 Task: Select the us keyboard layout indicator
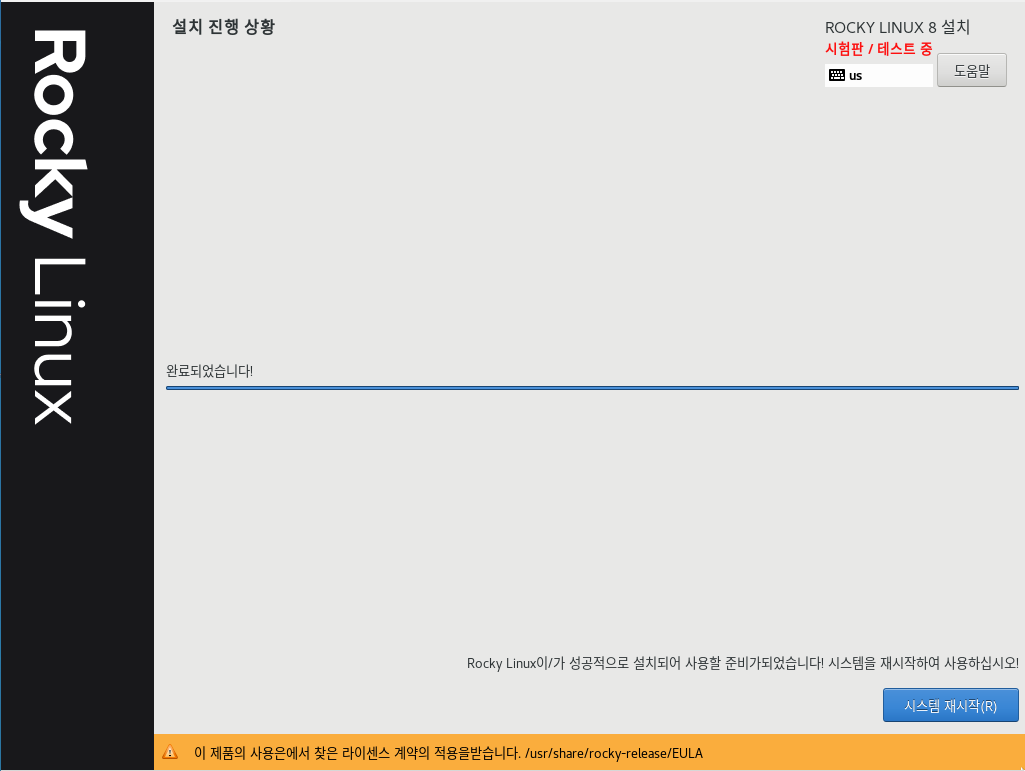[x=879, y=75]
